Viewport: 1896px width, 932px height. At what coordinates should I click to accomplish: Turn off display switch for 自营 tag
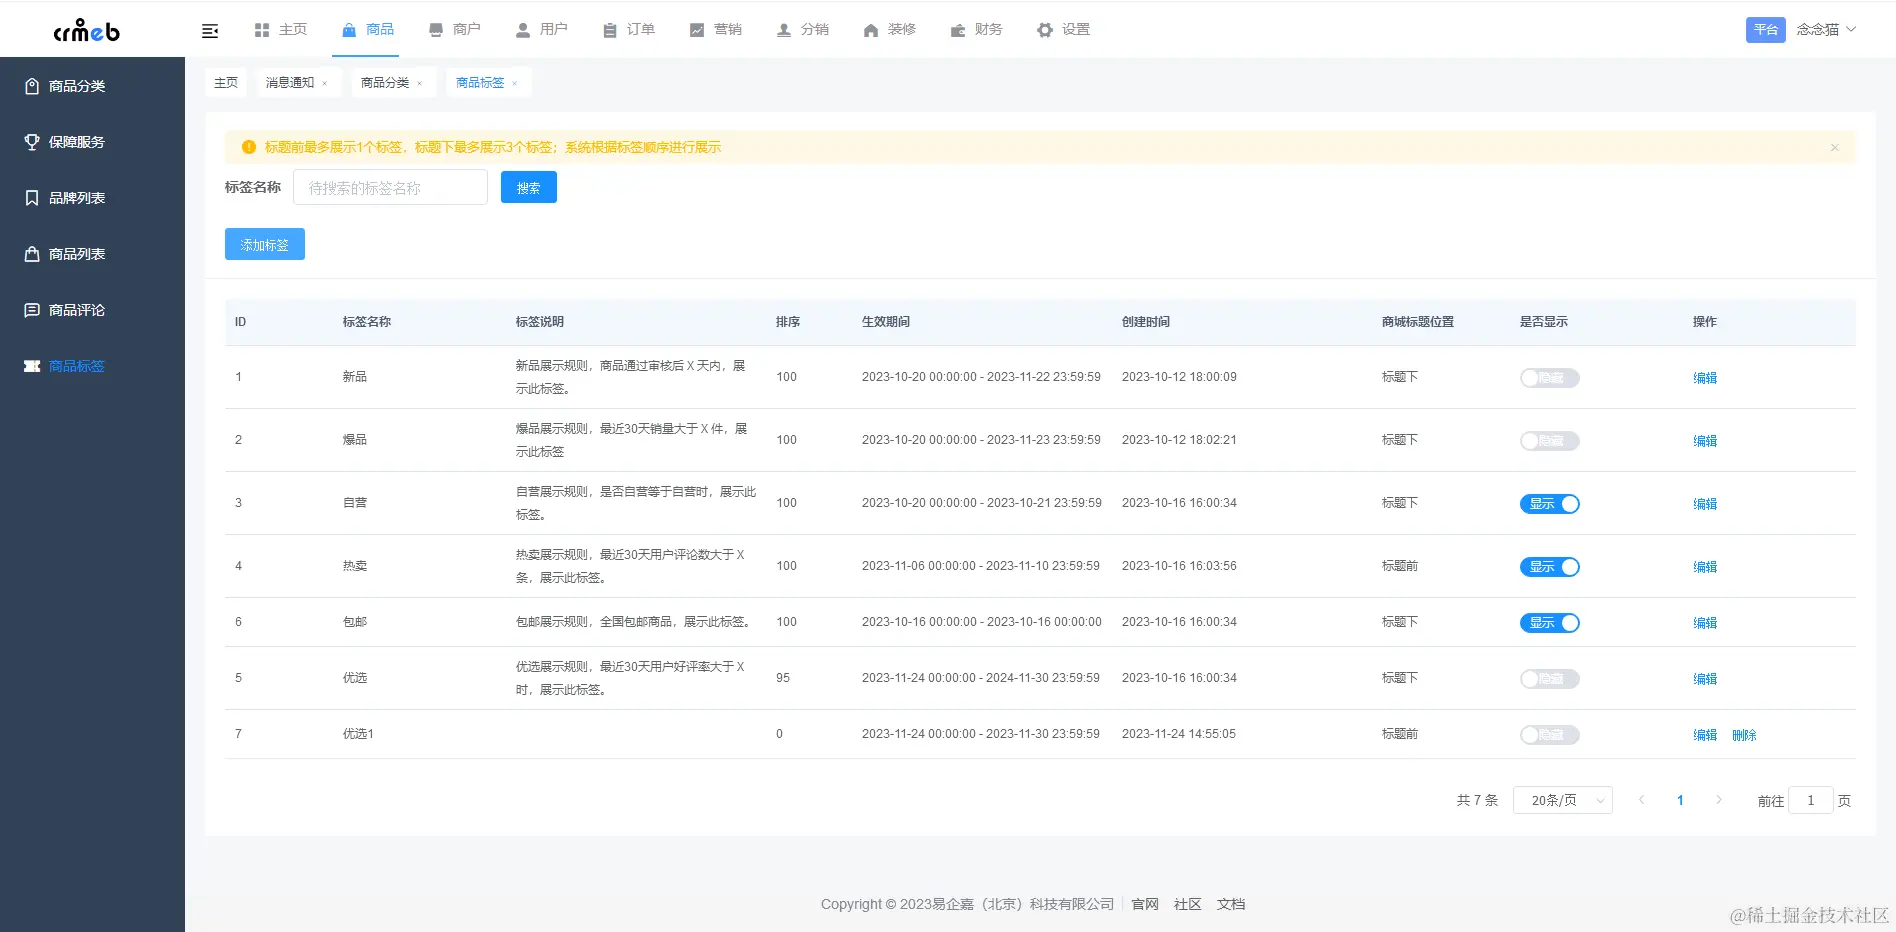click(1549, 504)
